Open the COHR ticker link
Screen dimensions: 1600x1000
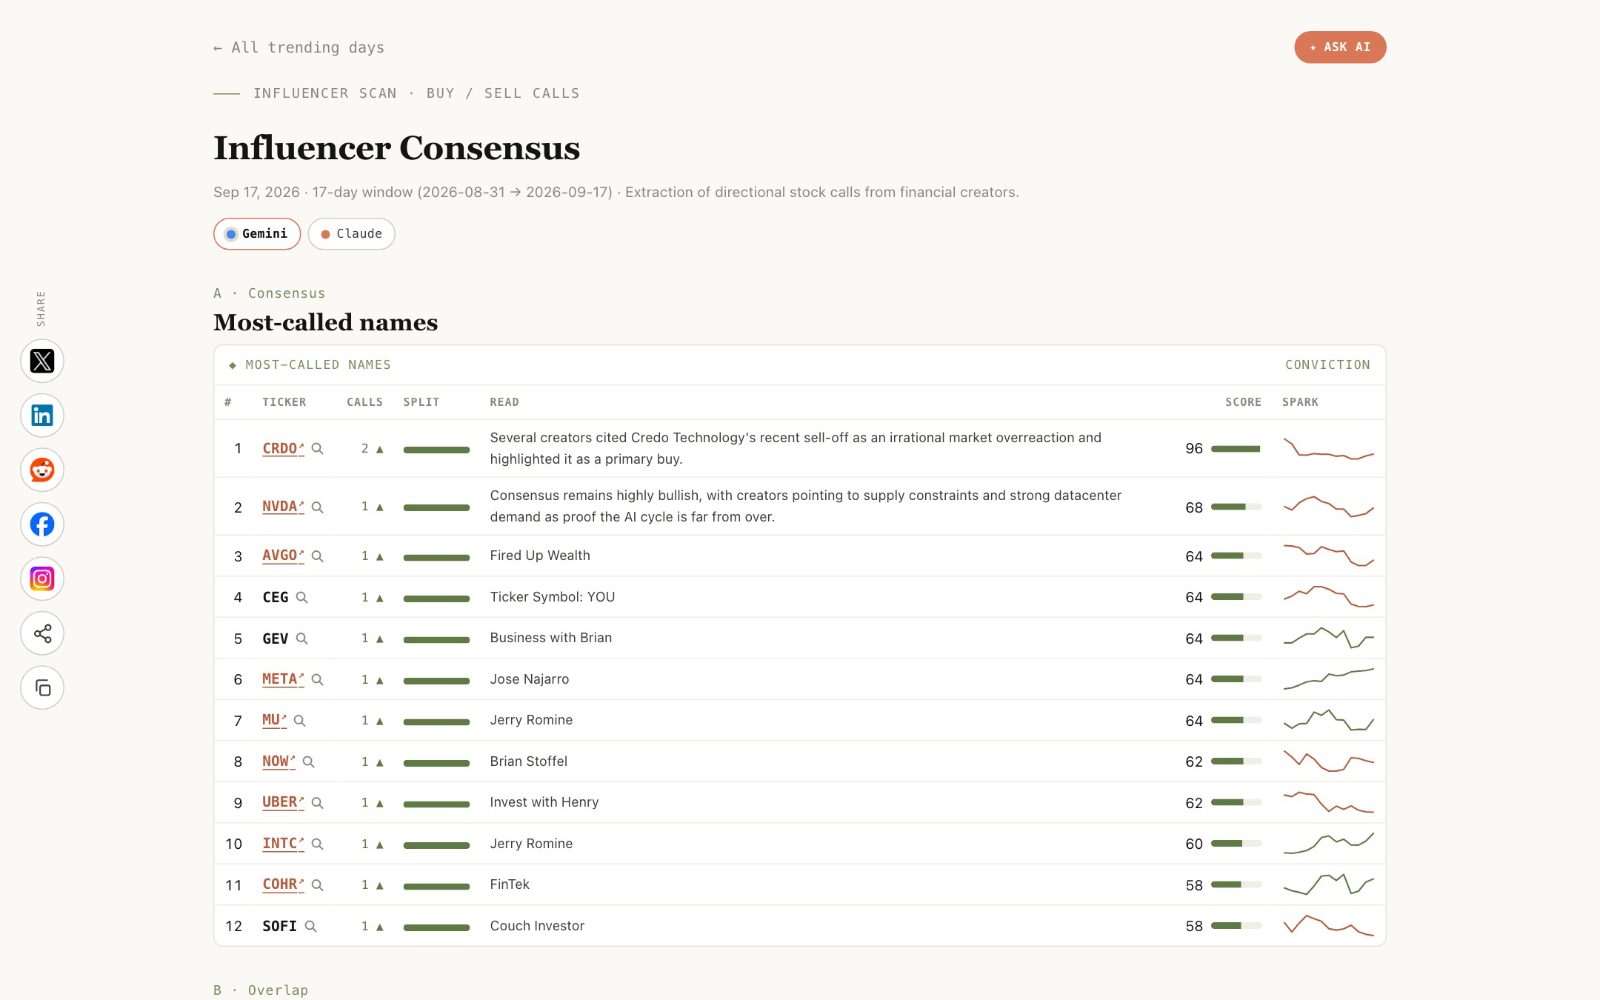pos(283,884)
